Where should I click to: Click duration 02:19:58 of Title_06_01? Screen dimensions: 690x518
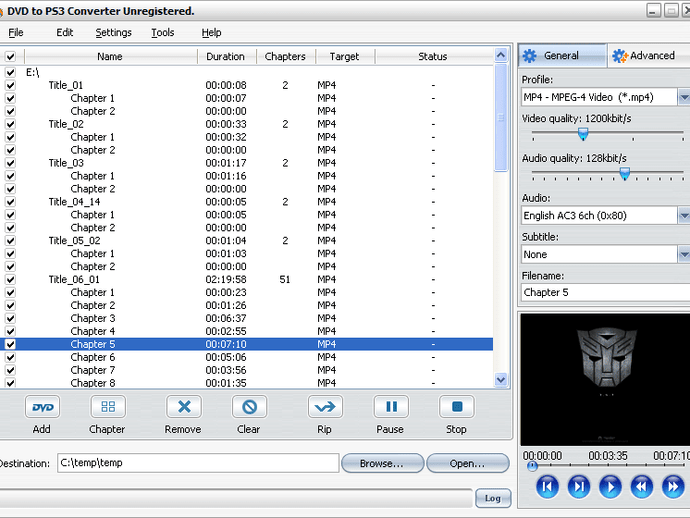click(x=226, y=279)
